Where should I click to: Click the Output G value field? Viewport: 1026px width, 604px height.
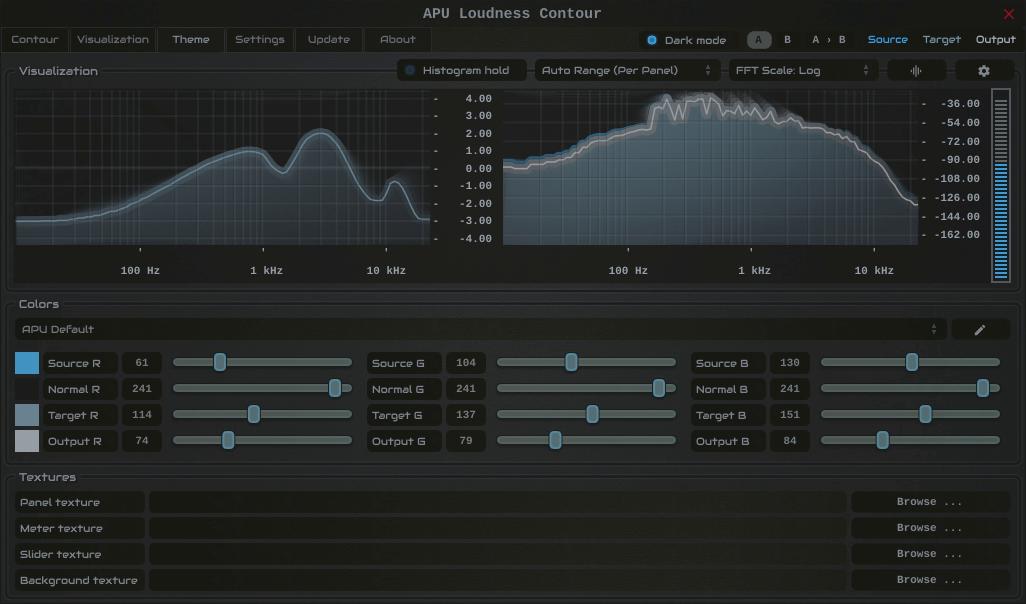tap(466, 441)
